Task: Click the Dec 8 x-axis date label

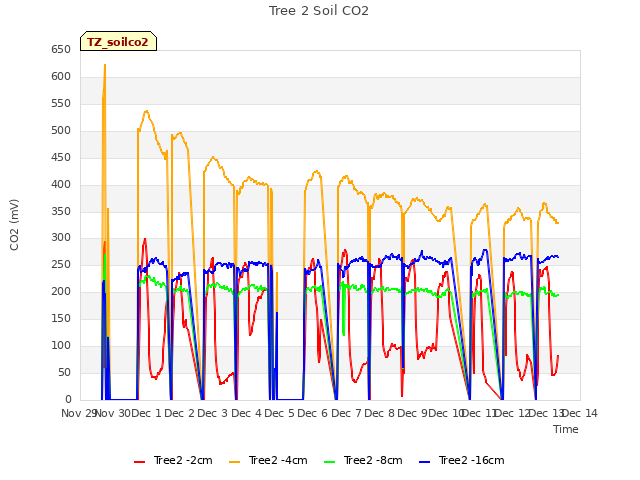Action: coord(380,413)
